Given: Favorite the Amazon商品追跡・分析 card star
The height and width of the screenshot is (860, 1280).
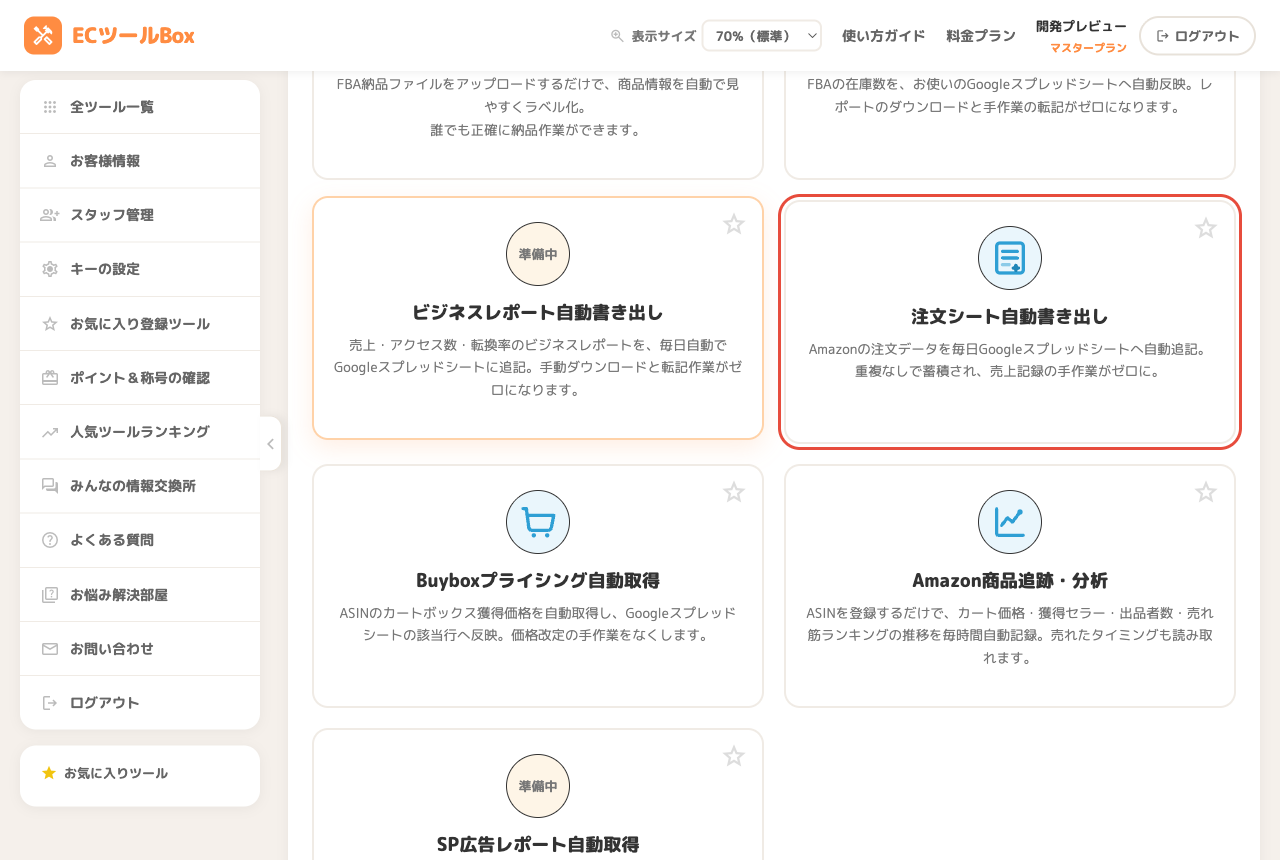Looking at the screenshot, I should [1206, 492].
